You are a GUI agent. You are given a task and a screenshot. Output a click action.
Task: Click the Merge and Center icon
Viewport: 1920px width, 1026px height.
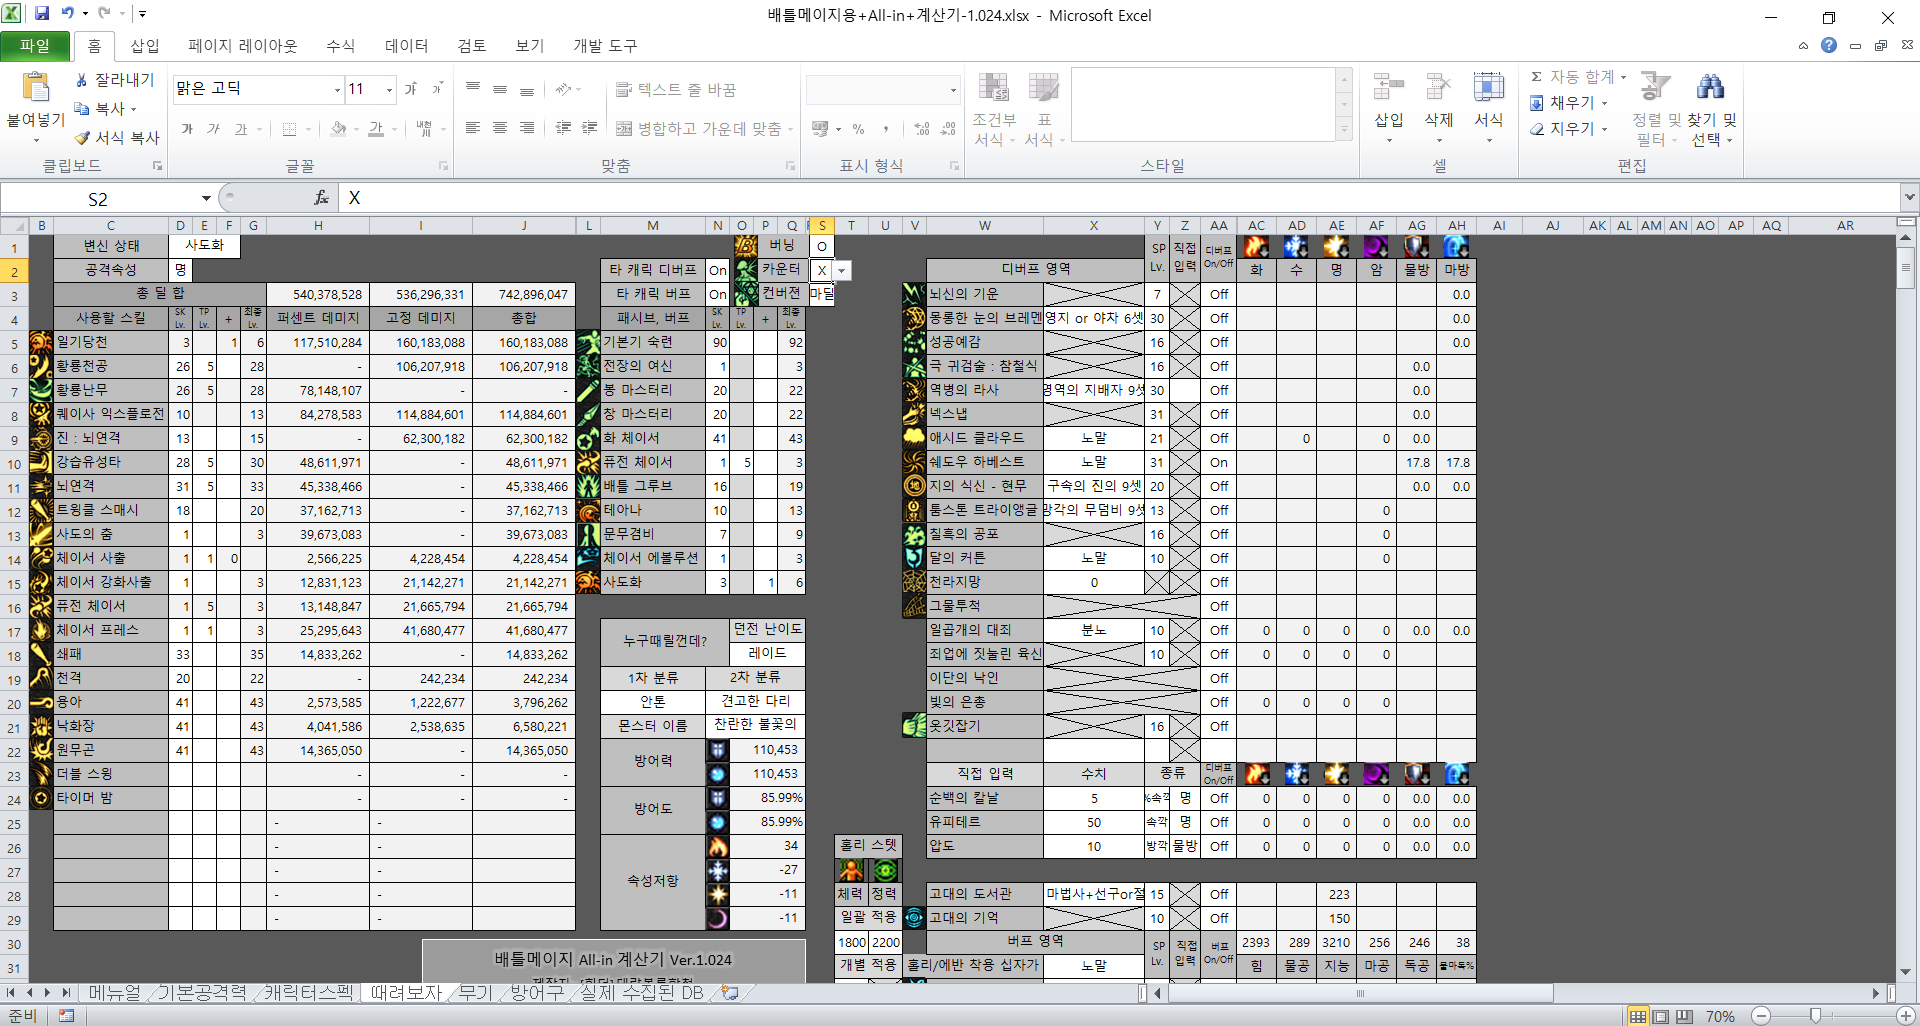click(x=624, y=129)
